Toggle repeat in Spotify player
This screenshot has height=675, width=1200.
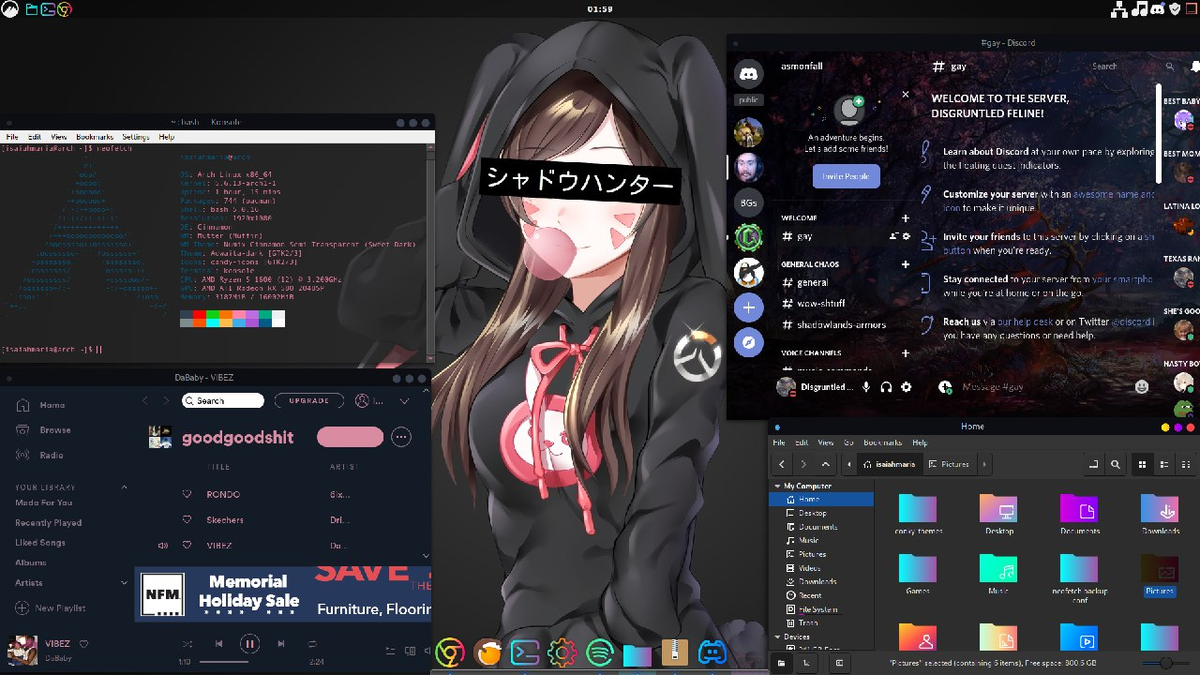tap(312, 644)
